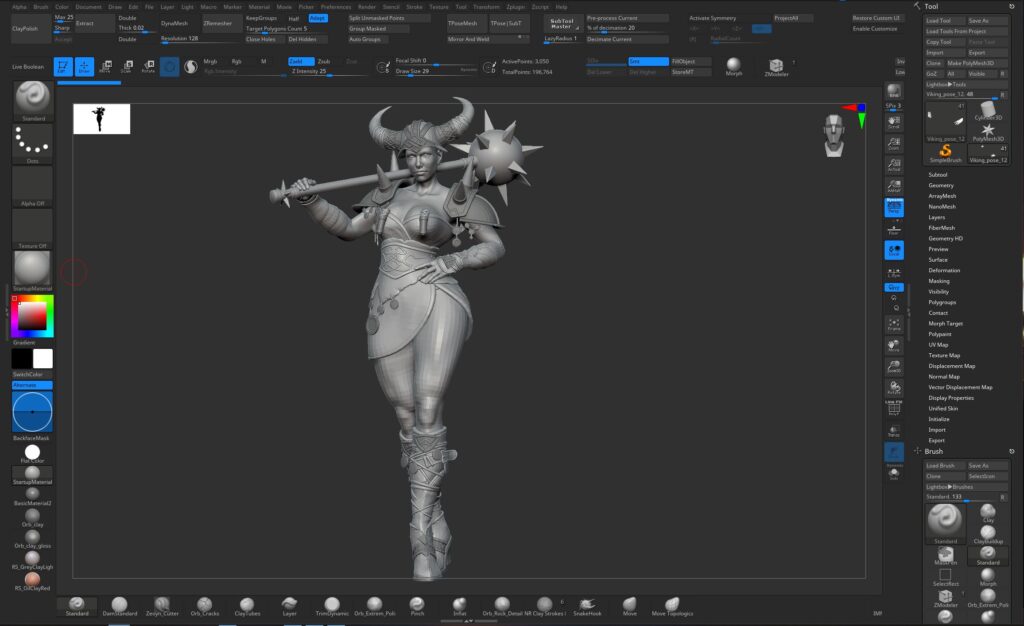Toggle Perspective (Persp) view button
Screen dimensions: 1024x626
coord(894,207)
